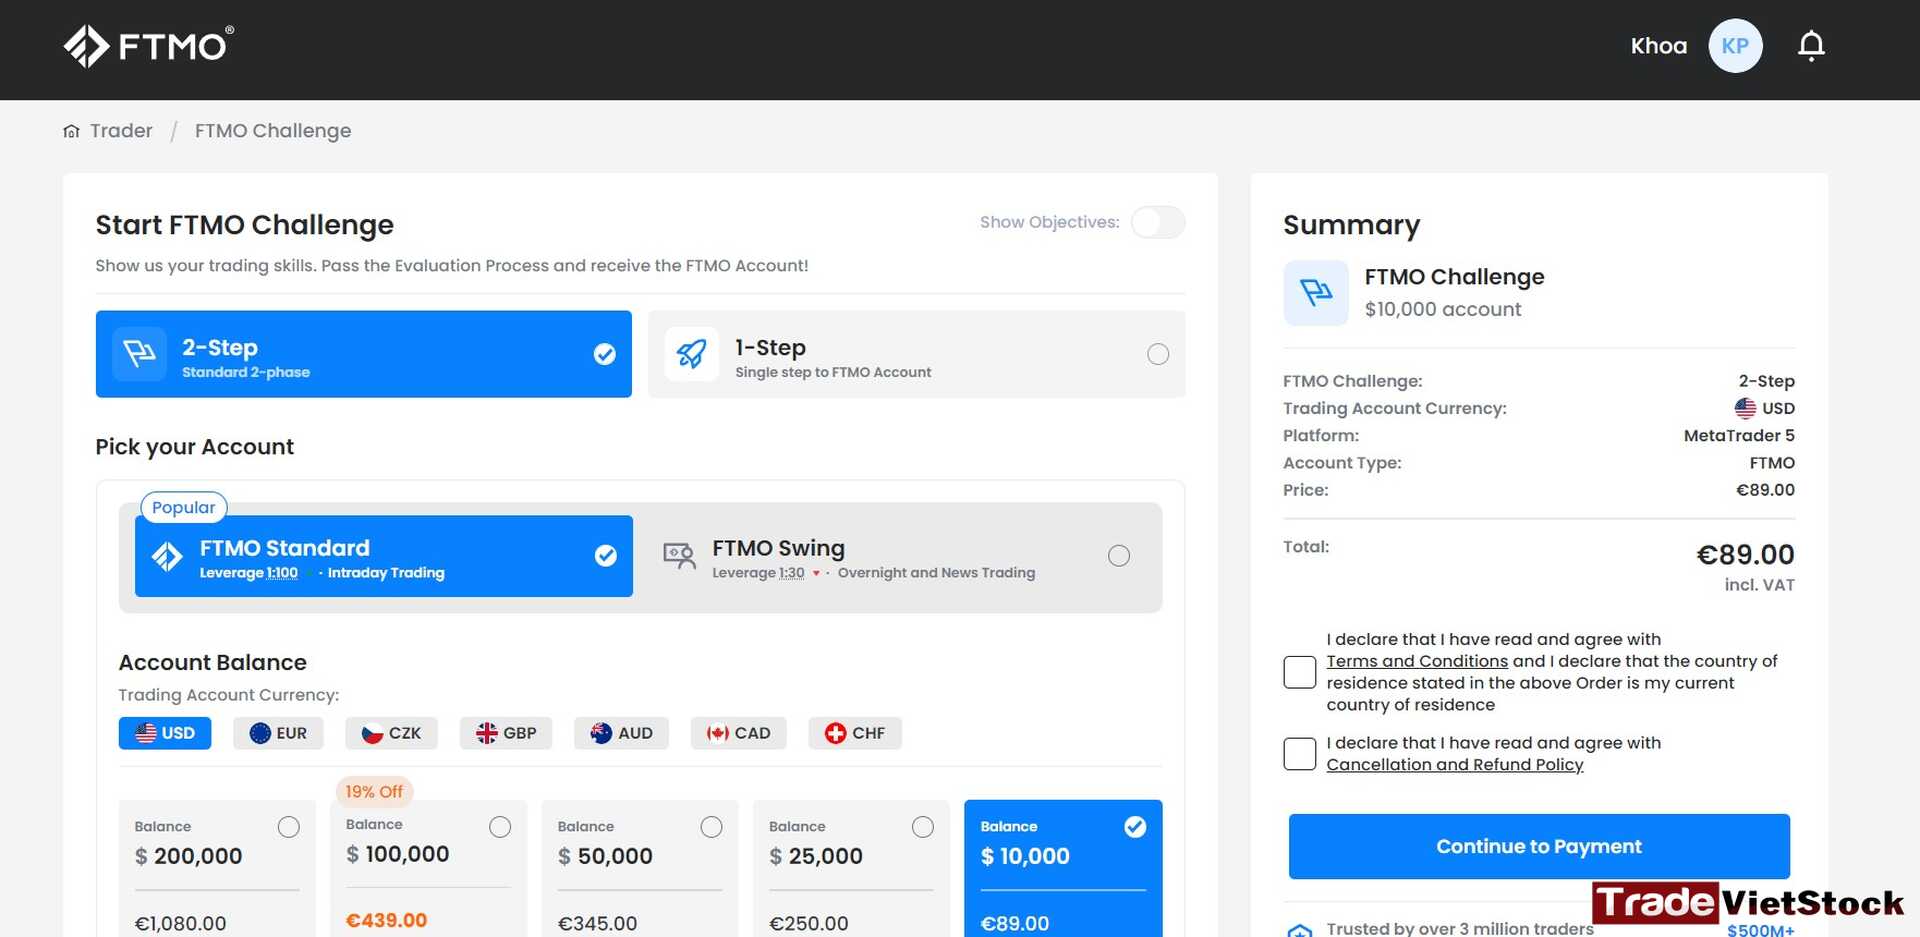Screen dimensions: 1920x937
Task: Switch currency to CAD
Action: tap(738, 733)
